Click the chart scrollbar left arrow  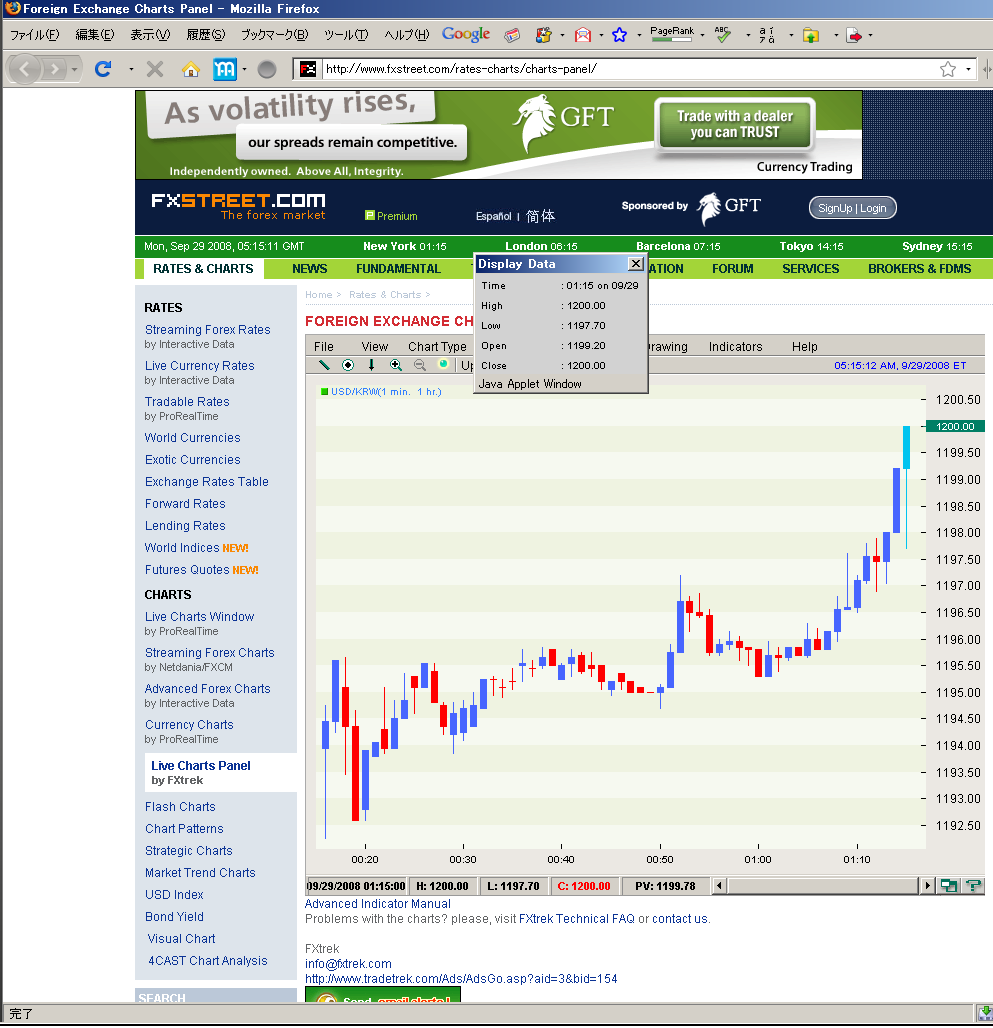click(x=719, y=886)
